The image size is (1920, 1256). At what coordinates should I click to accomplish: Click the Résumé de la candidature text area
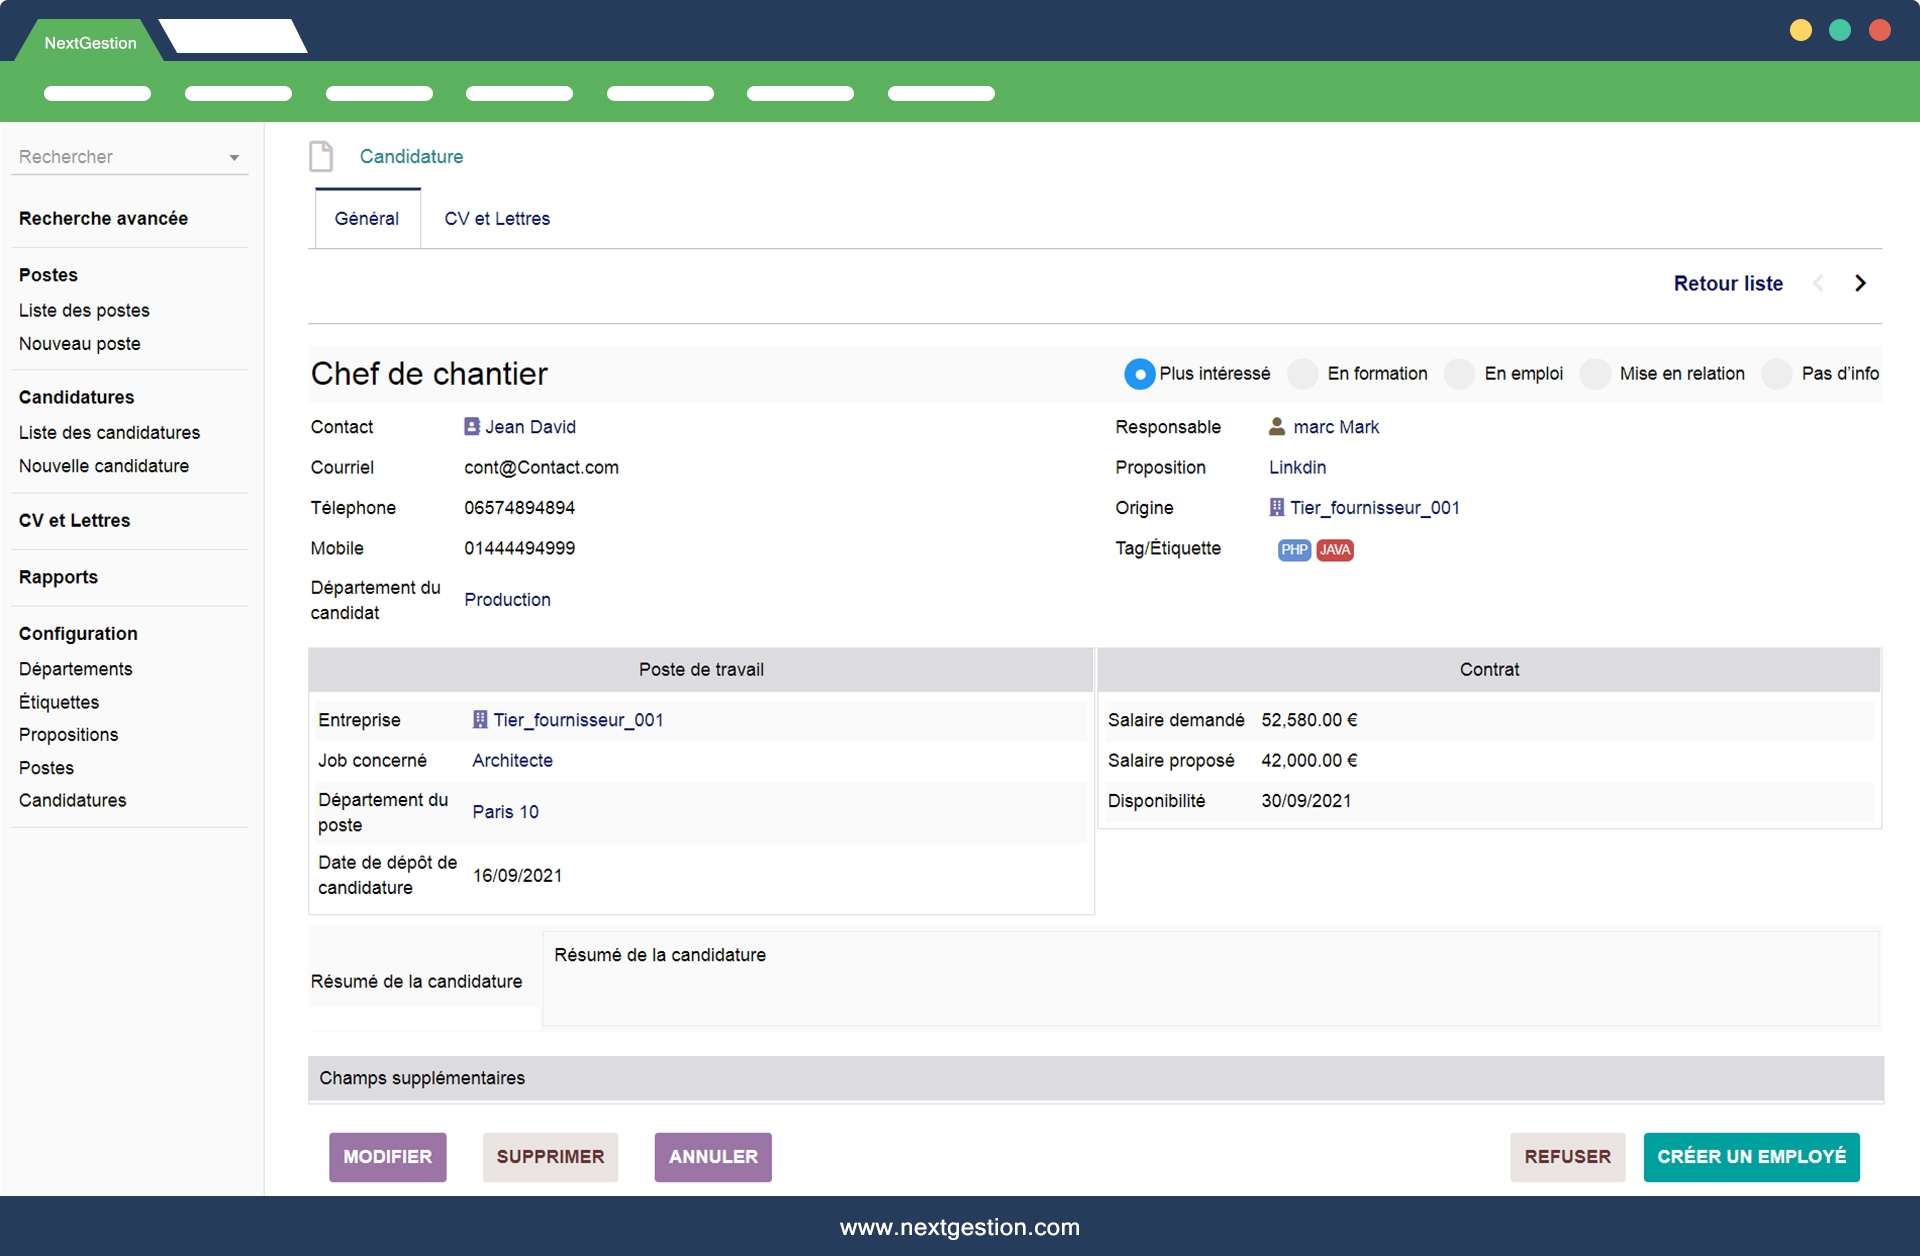click(1210, 979)
